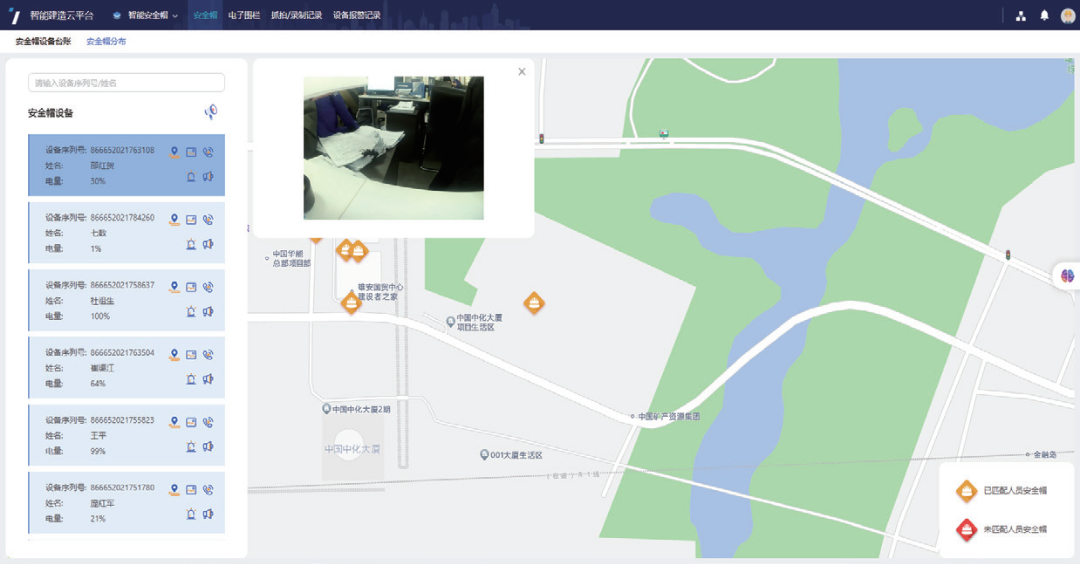Click the 智能建造云平台 logo
This screenshot has height=564, width=1080.
[x=52, y=15]
